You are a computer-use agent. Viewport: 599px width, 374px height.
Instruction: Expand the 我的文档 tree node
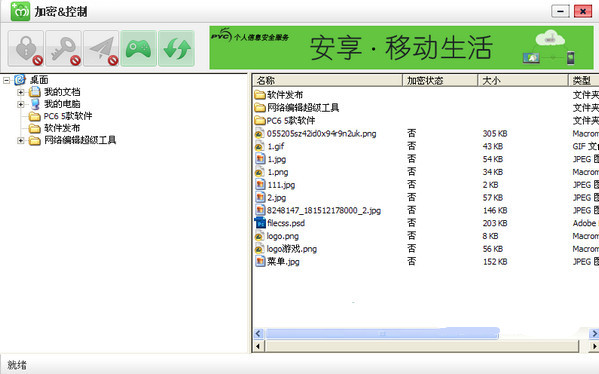[21, 92]
